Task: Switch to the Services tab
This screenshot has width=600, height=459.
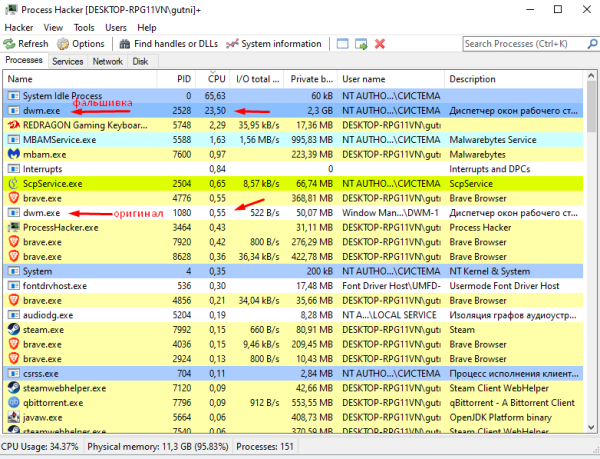Action: (68, 61)
